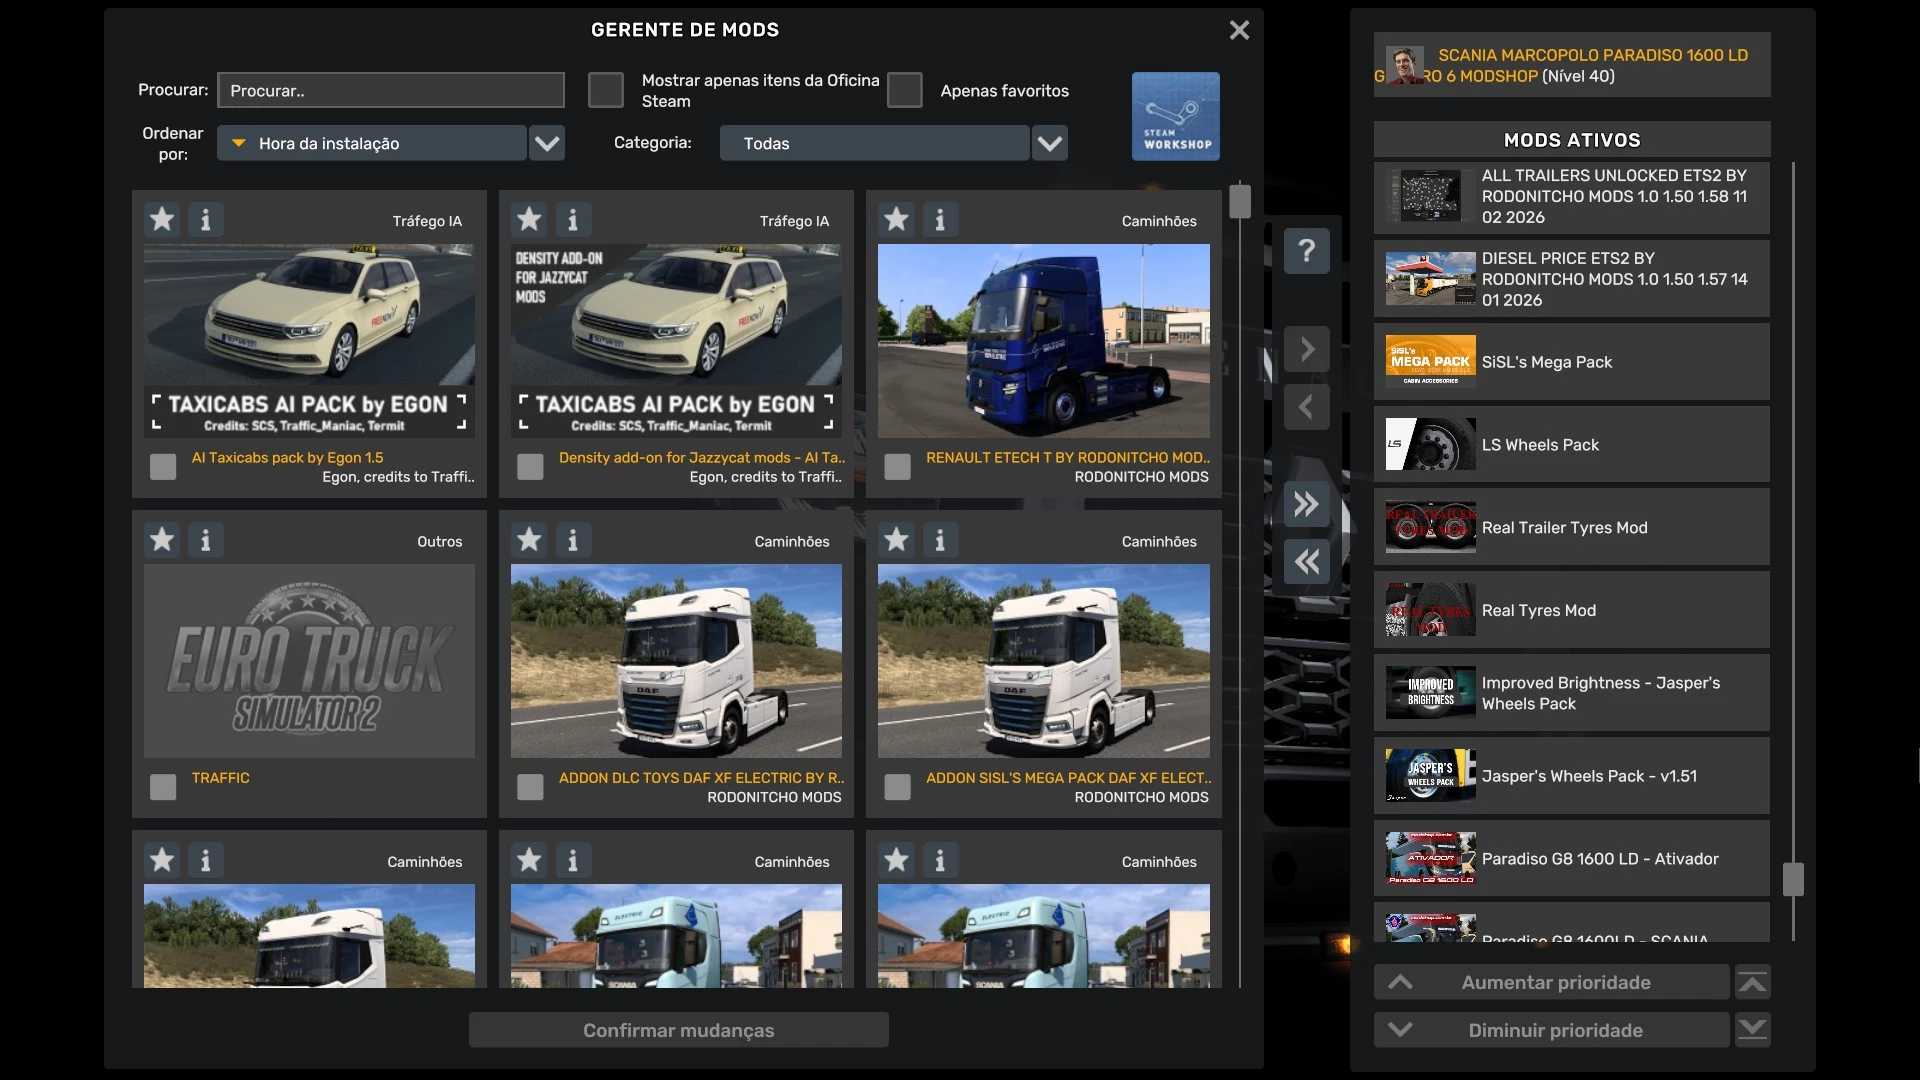Open the Categoria dropdown arrow
This screenshot has width=1920, height=1080.
click(1049, 143)
